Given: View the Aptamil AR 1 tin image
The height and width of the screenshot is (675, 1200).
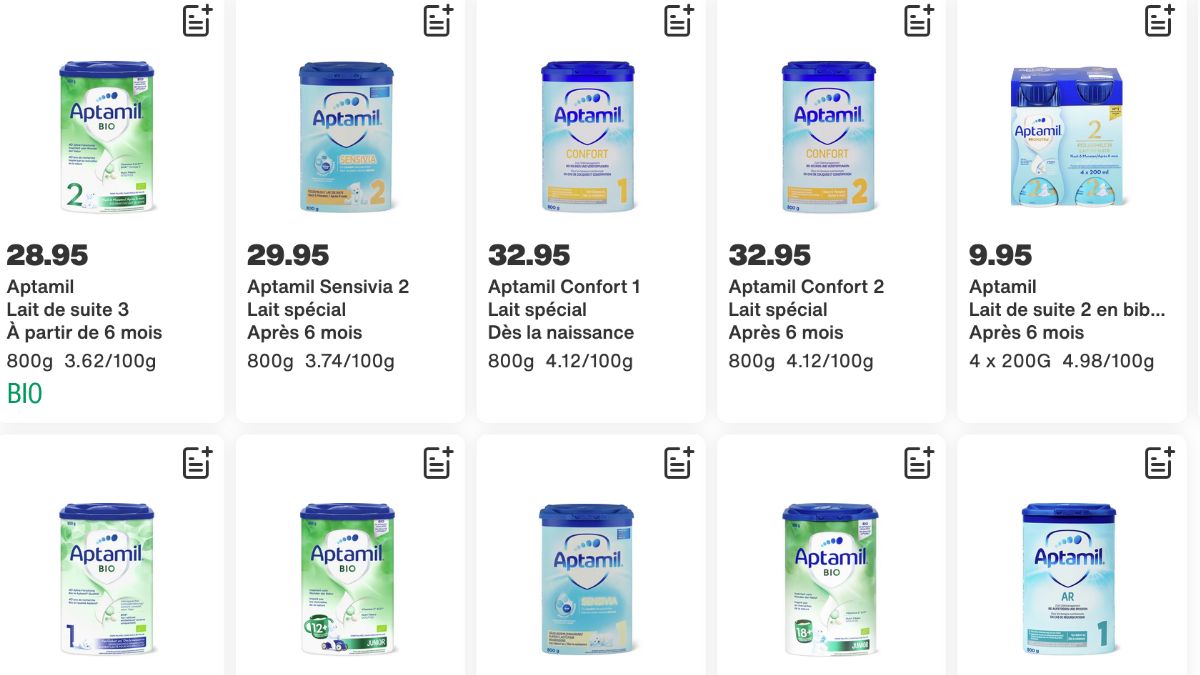Looking at the screenshot, I should pyautogui.click(x=1068, y=578).
